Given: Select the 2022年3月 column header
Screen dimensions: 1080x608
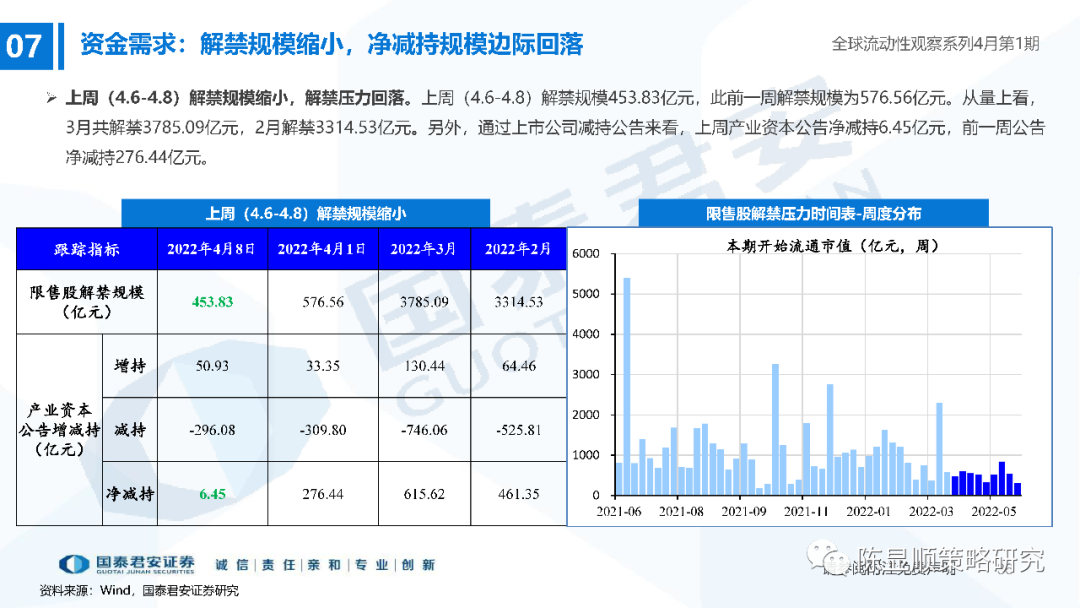Looking at the screenshot, I should pos(424,249).
